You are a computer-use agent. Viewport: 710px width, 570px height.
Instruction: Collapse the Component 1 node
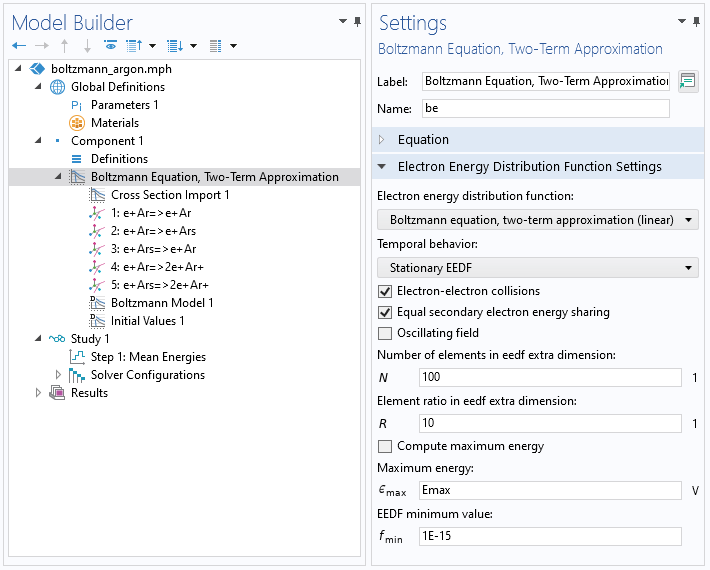click(38, 140)
